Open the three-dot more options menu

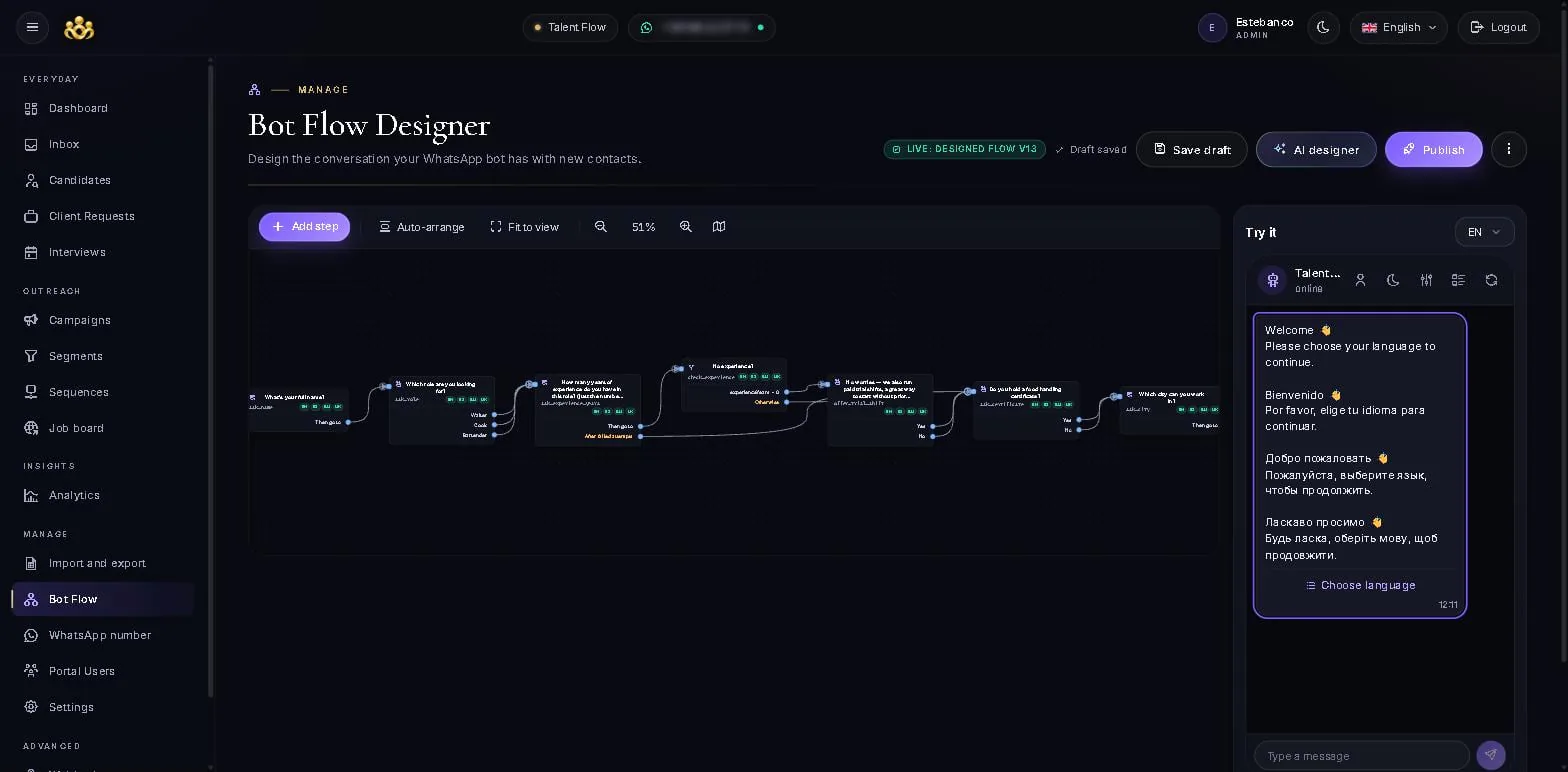(1508, 149)
